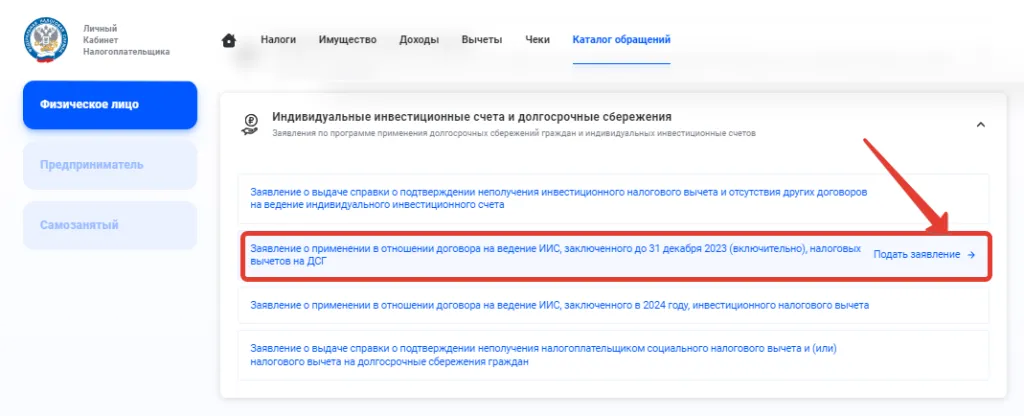
Task: Select the Физическое лицо profile
Action: pyautogui.click(x=110, y=105)
